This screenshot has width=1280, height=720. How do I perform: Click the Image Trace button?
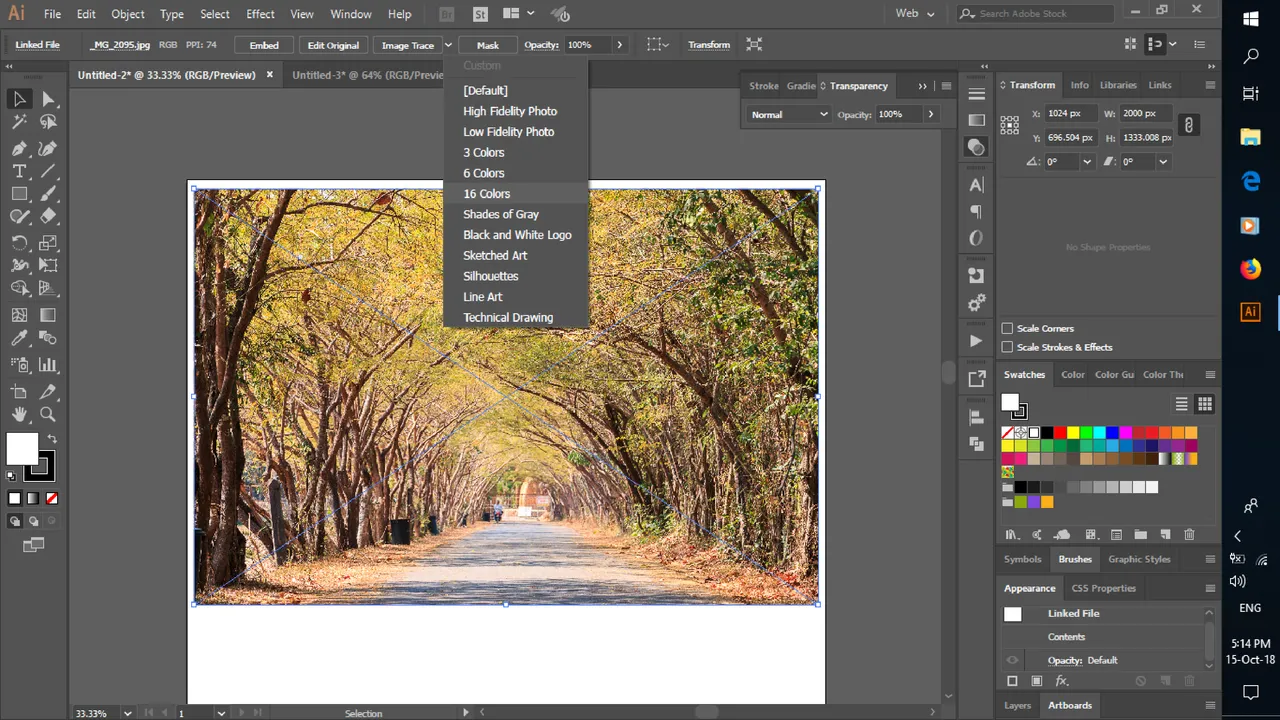click(x=408, y=45)
